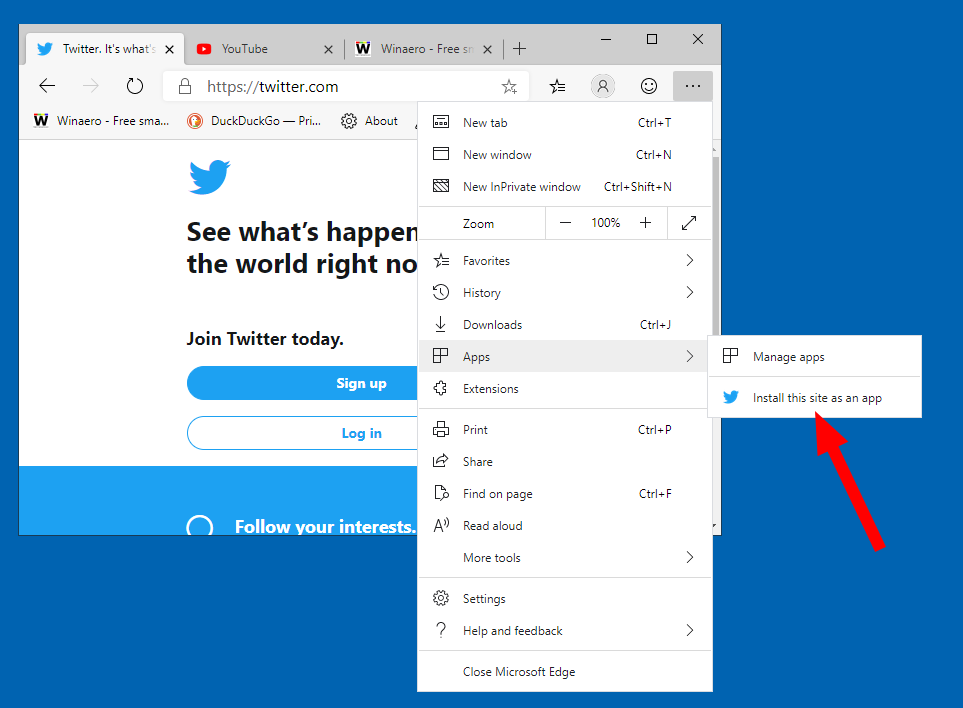Image resolution: width=963 pixels, height=708 pixels.
Task: Select the Twitter tab
Action: coord(104,49)
